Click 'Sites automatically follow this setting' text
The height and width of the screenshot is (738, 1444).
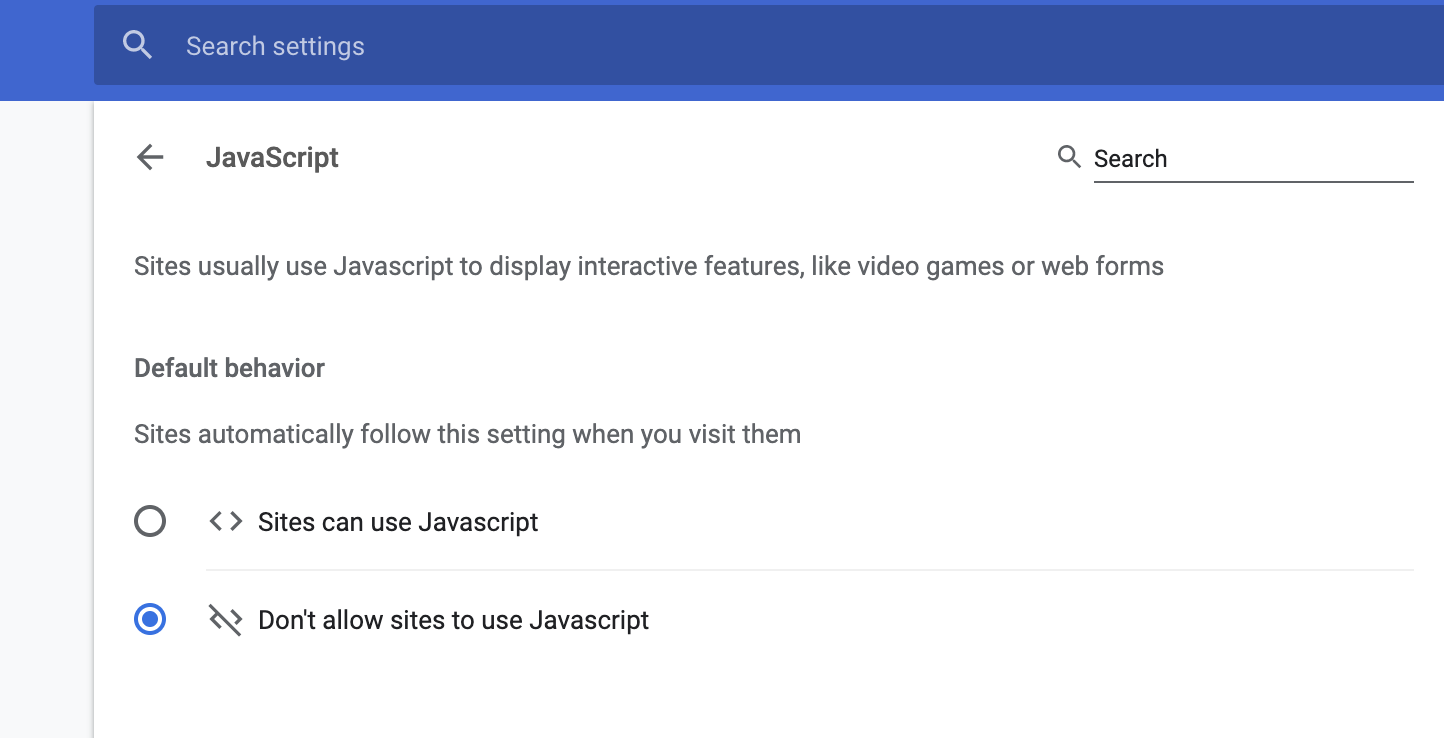pos(467,435)
